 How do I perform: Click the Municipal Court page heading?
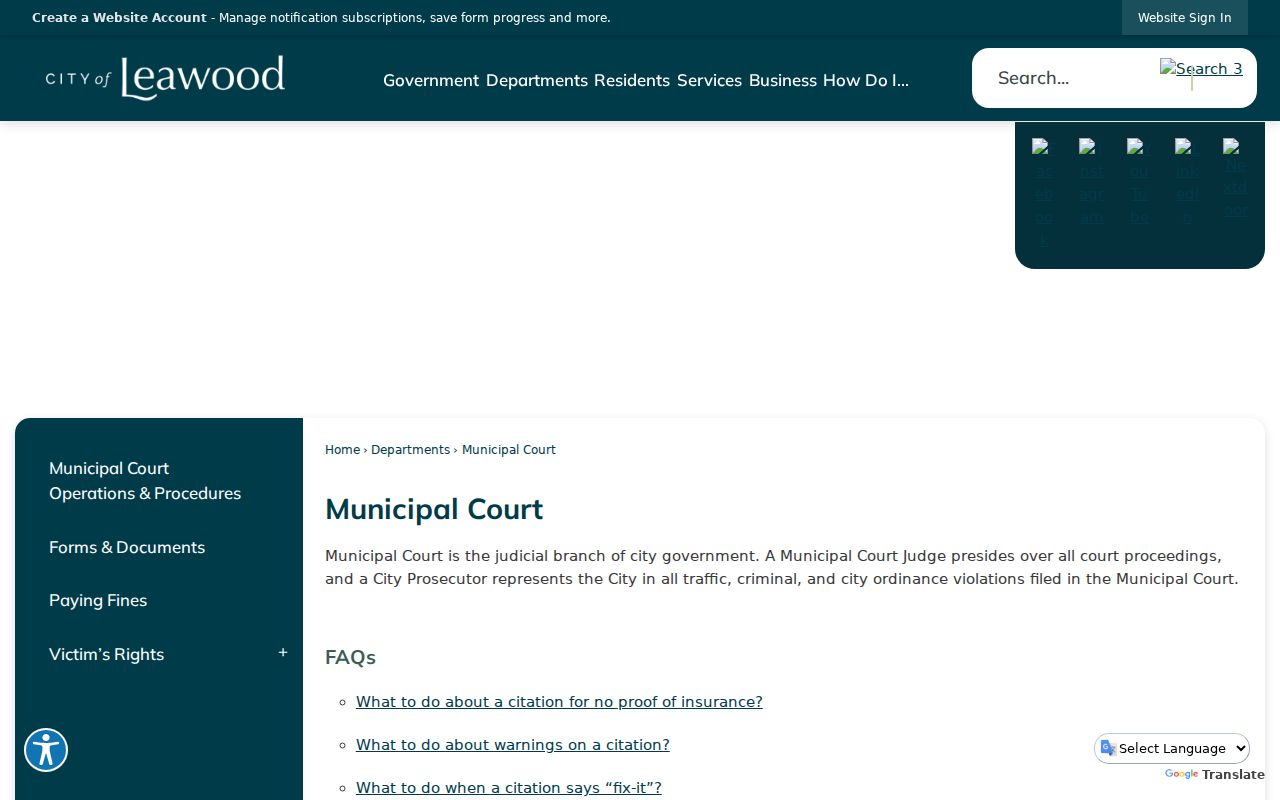click(x=434, y=509)
